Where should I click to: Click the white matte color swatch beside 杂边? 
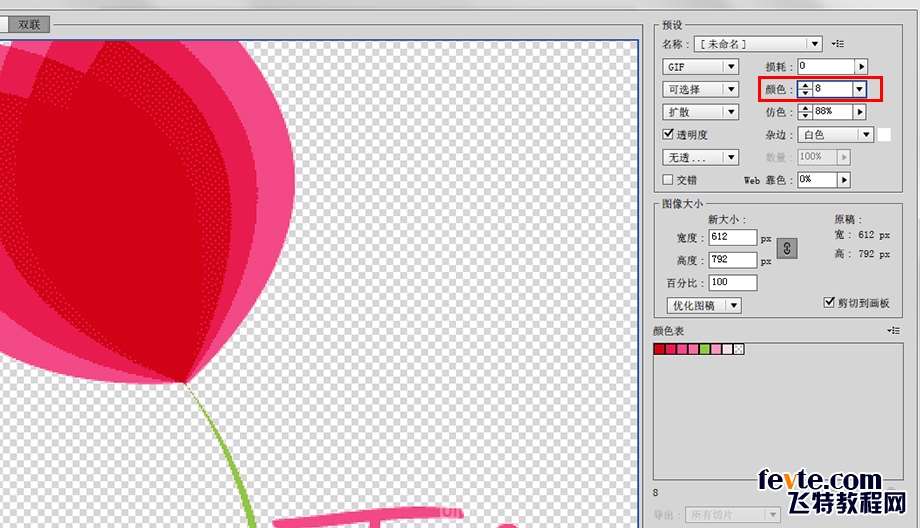[x=884, y=135]
